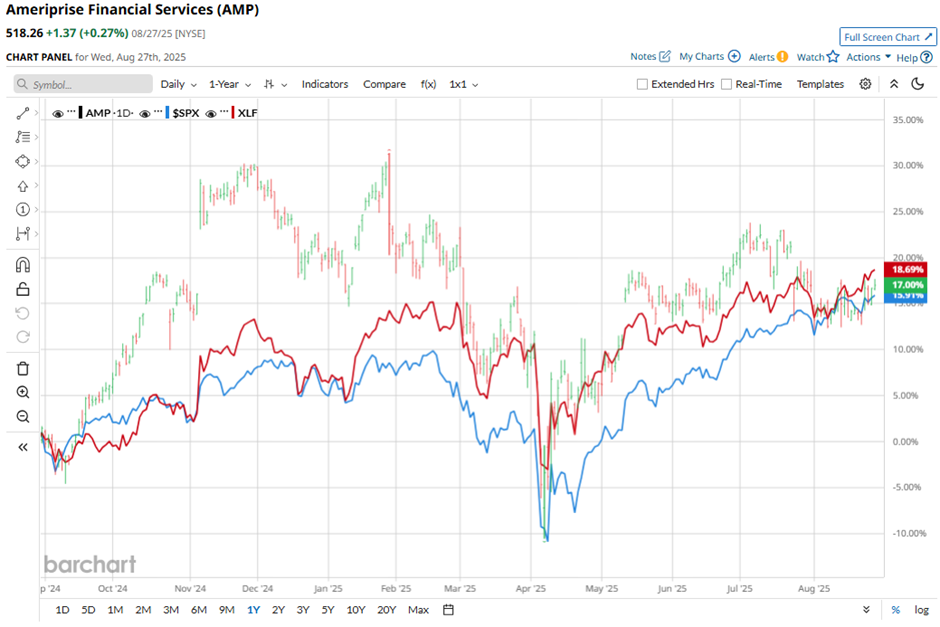This screenshot has height=627, width=940.
Task: Open Full Screen Chart
Action: pyautogui.click(x=888, y=37)
